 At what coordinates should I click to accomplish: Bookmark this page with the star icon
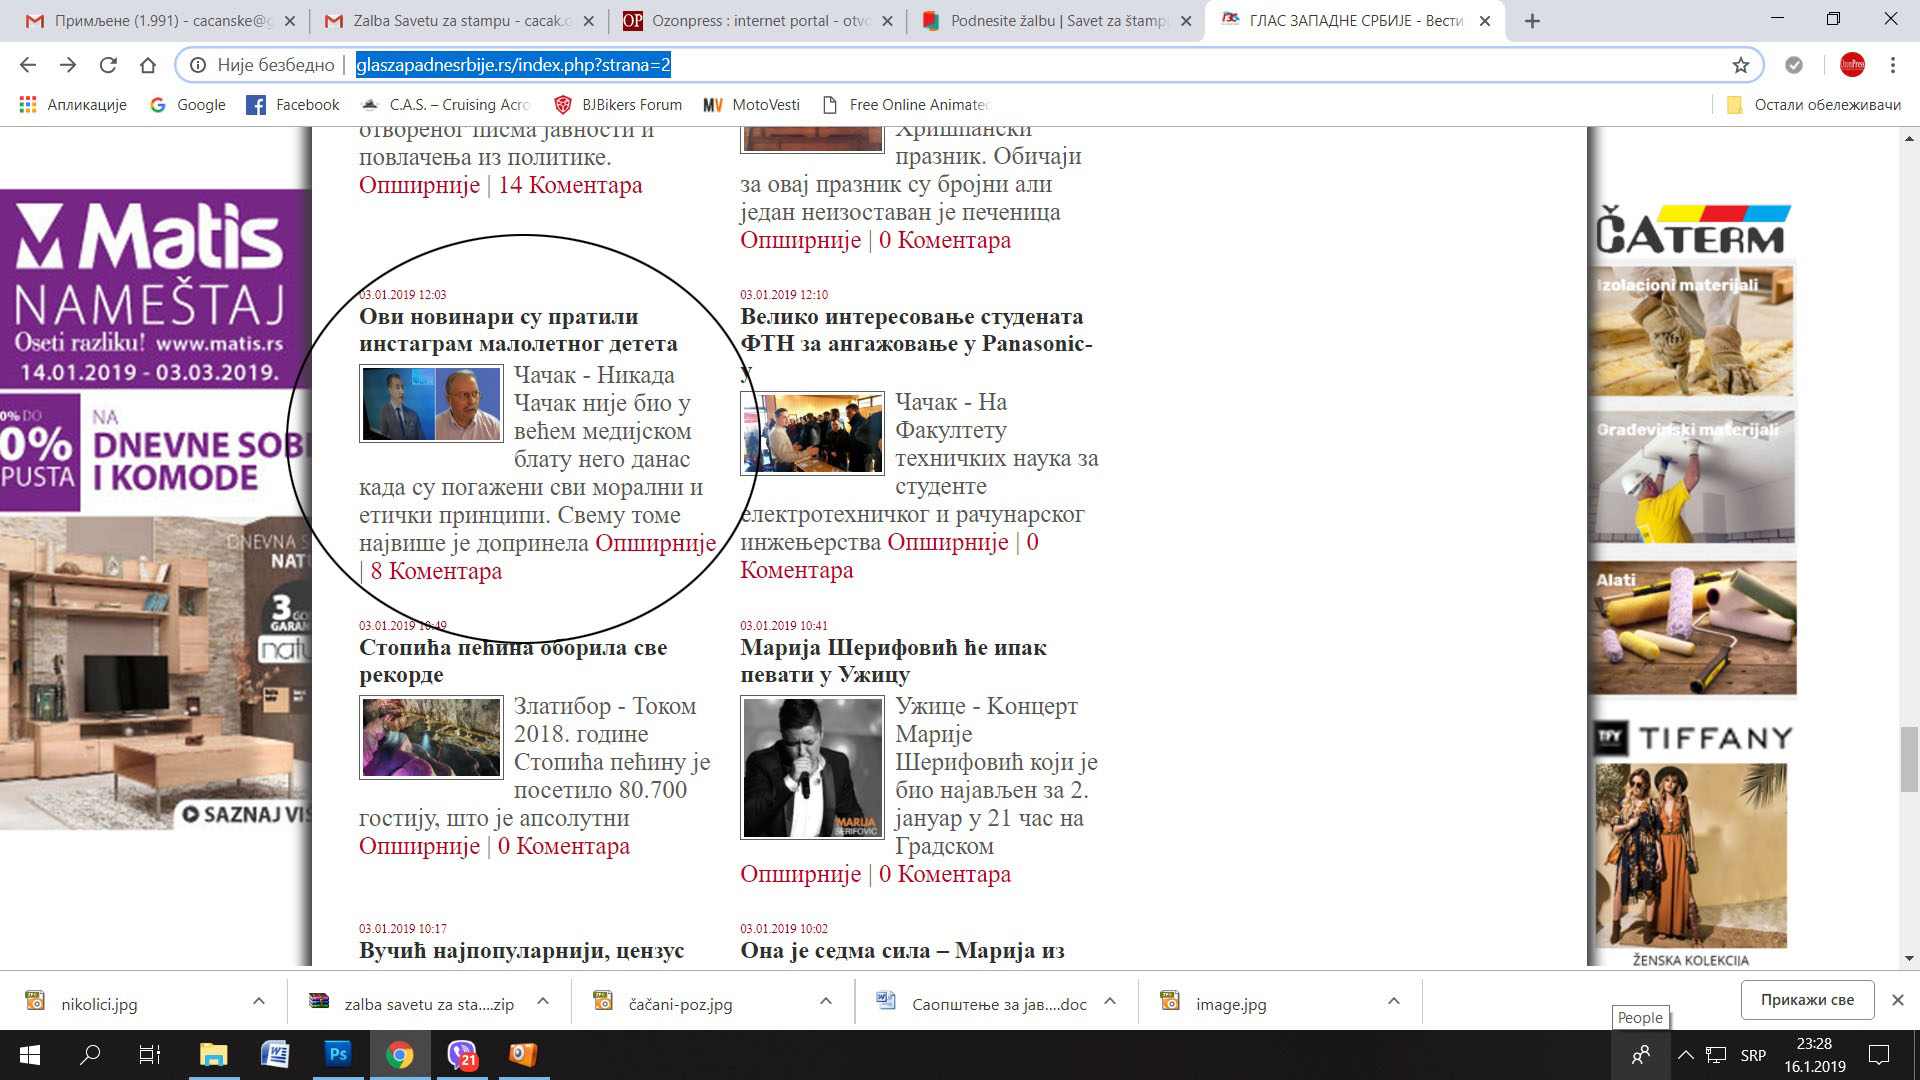click(1741, 65)
